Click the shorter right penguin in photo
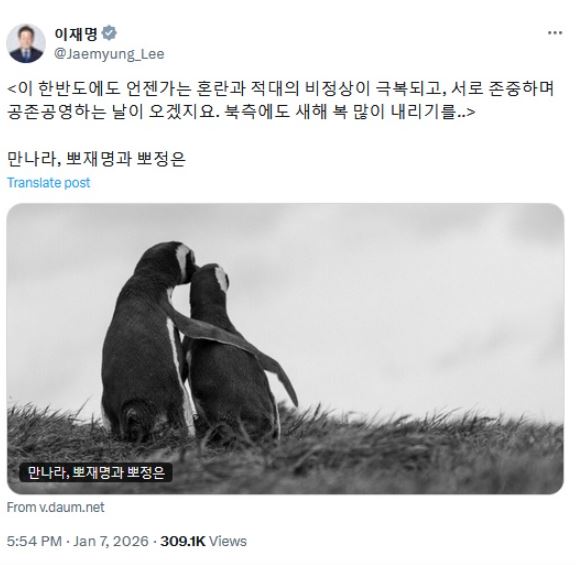 pos(231,353)
